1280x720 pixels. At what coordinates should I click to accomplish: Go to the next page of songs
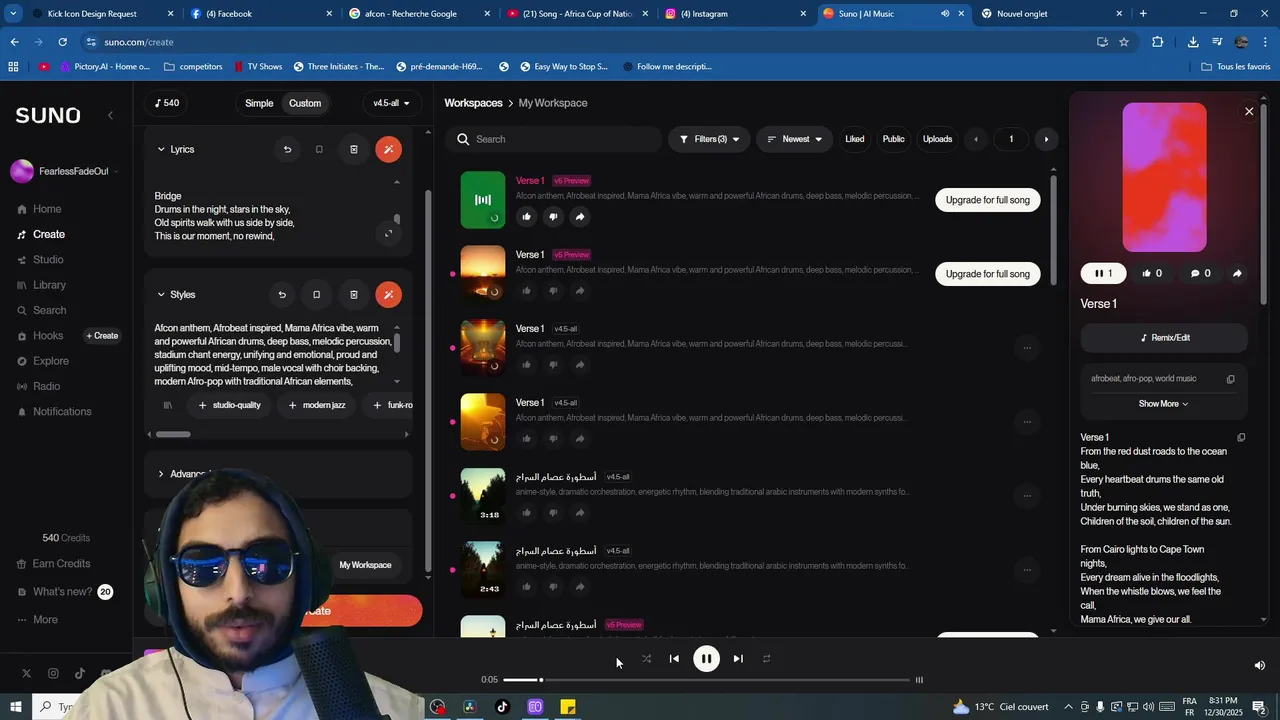click(1046, 139)
